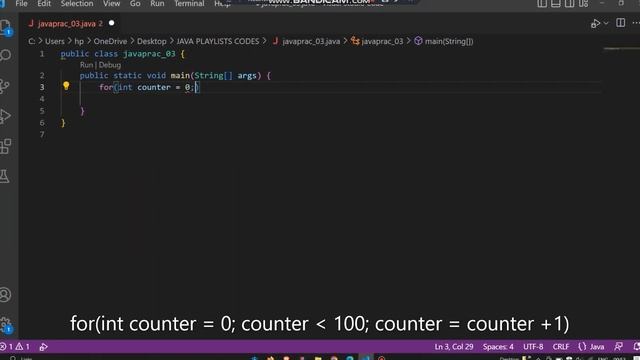
Task: Open the Explorer view in activity bar
Action: (6, 27)
